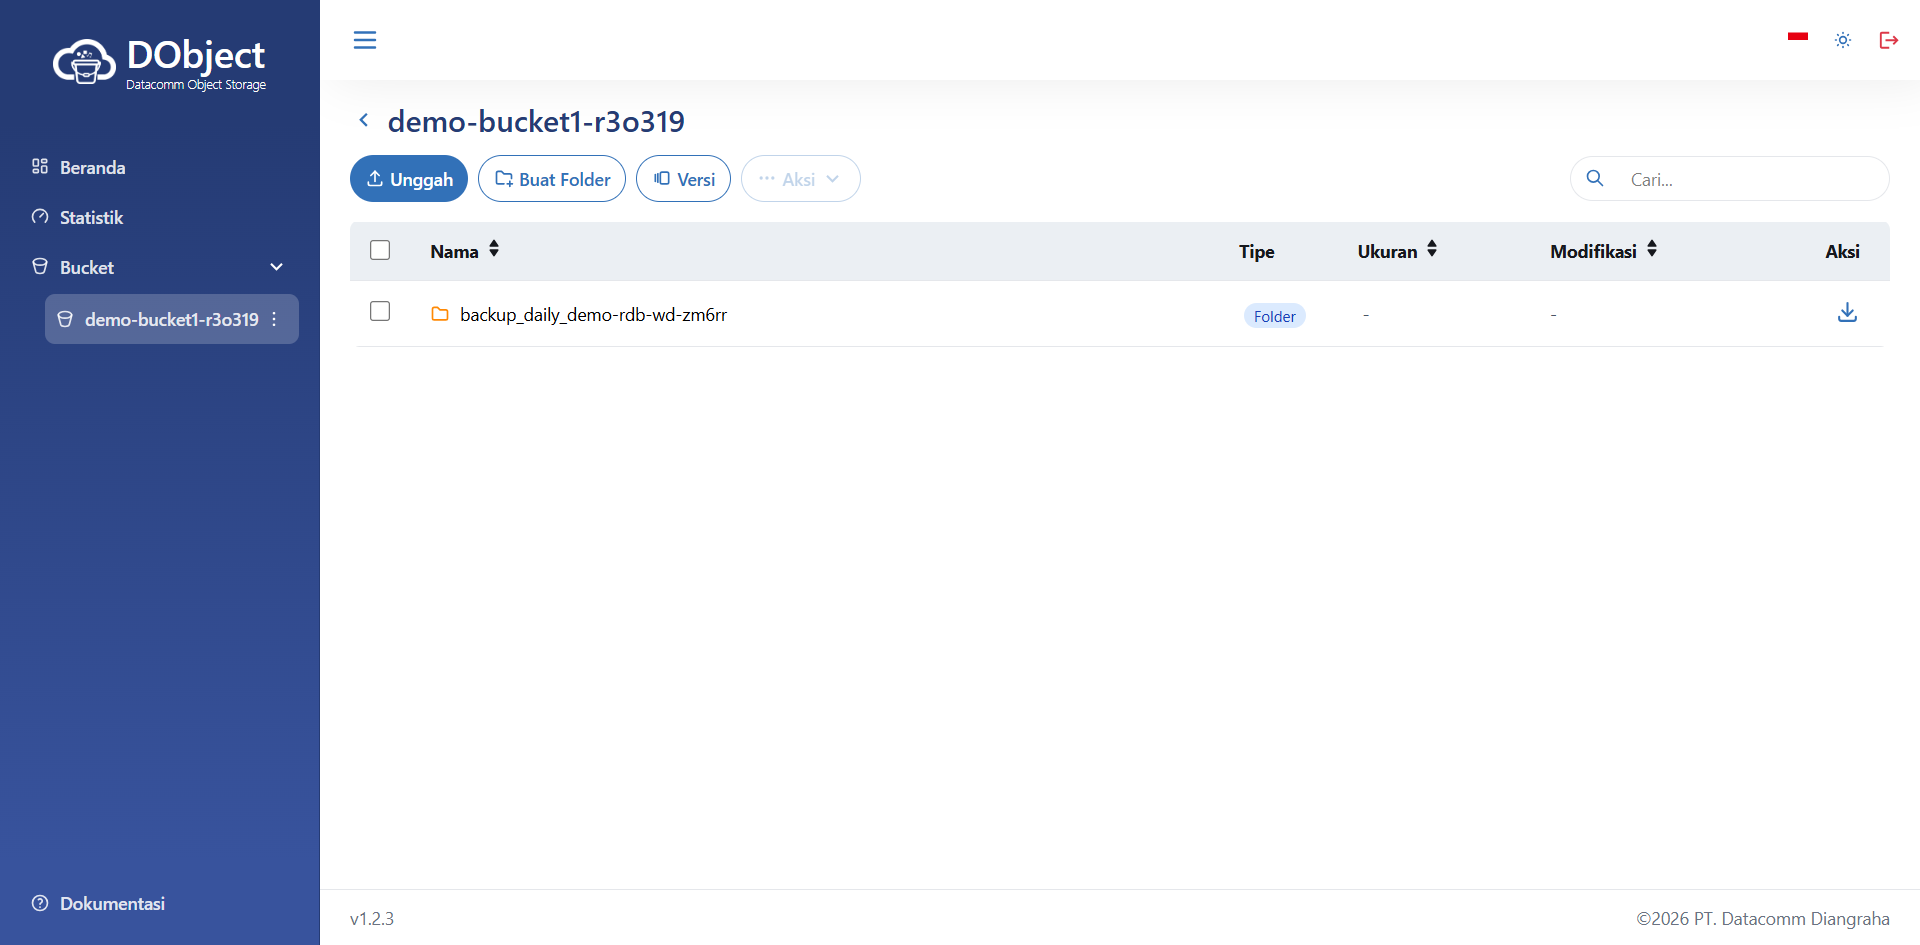Sort the list by Nama column
The height and width of the screenshot is (945, 1920).
click(x=493, y=250)
